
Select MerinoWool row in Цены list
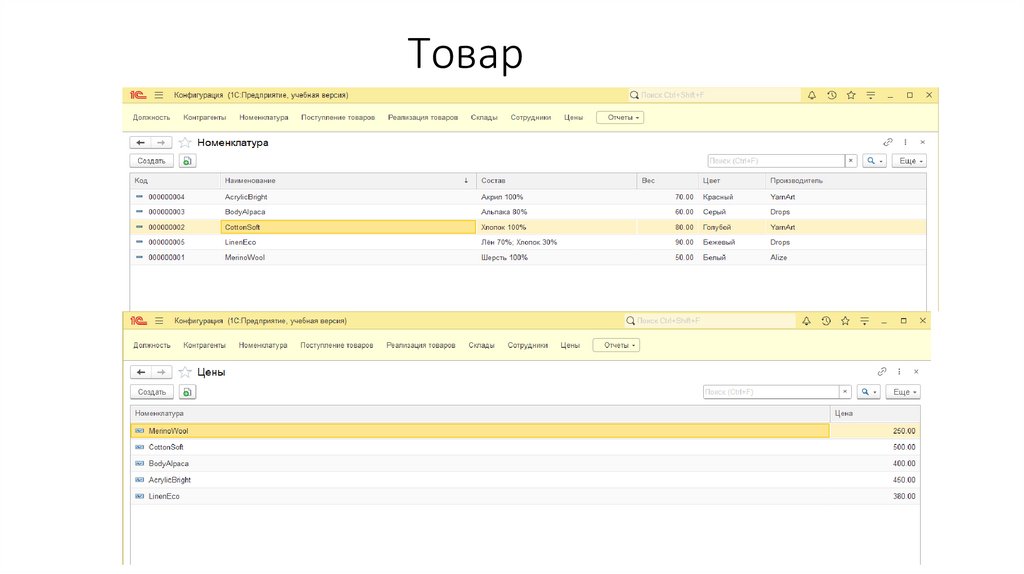[x=525, y=431]
